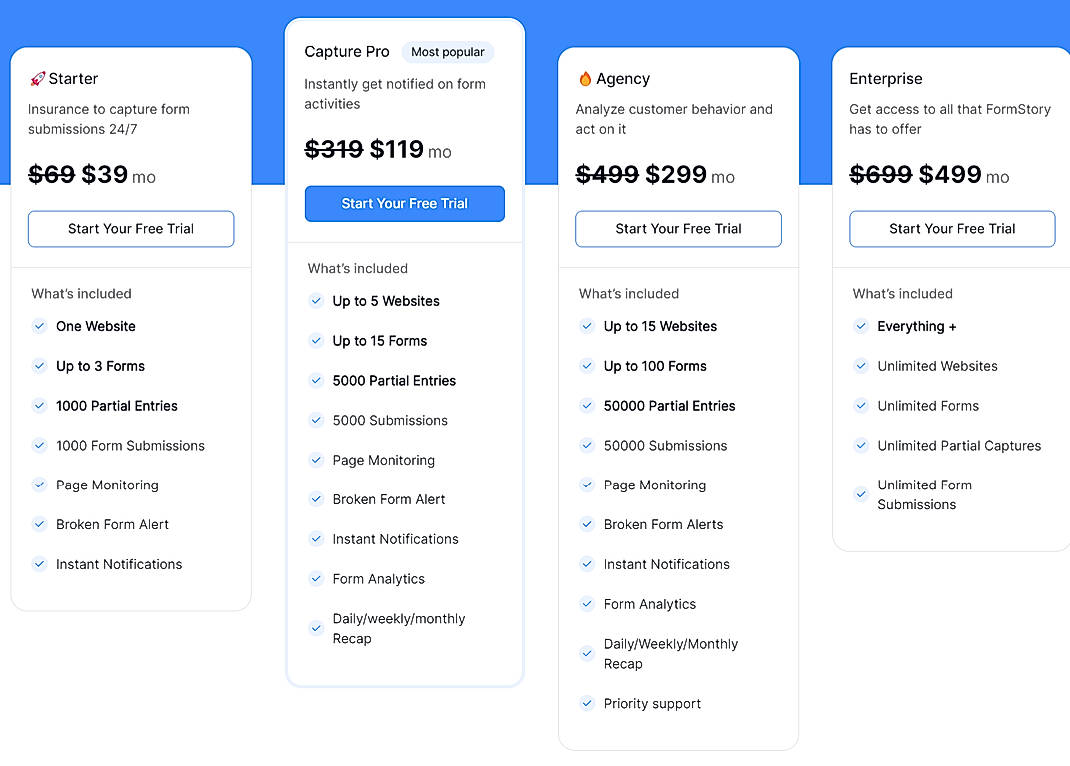Click the Capture Pro plan title

tap(346, 51)
